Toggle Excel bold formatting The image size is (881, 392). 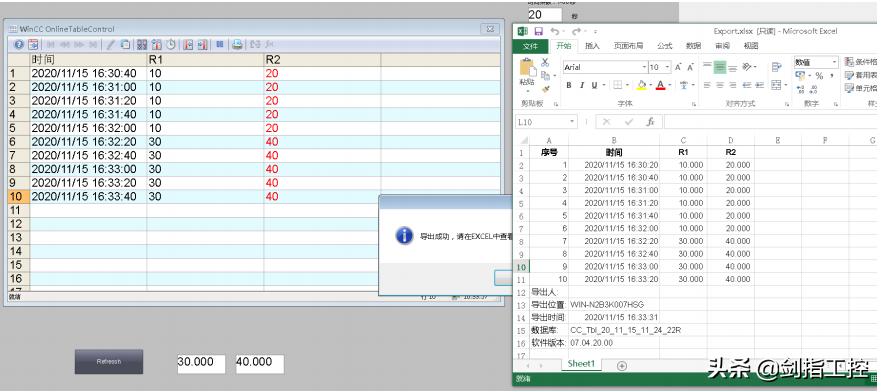point(569,85)
